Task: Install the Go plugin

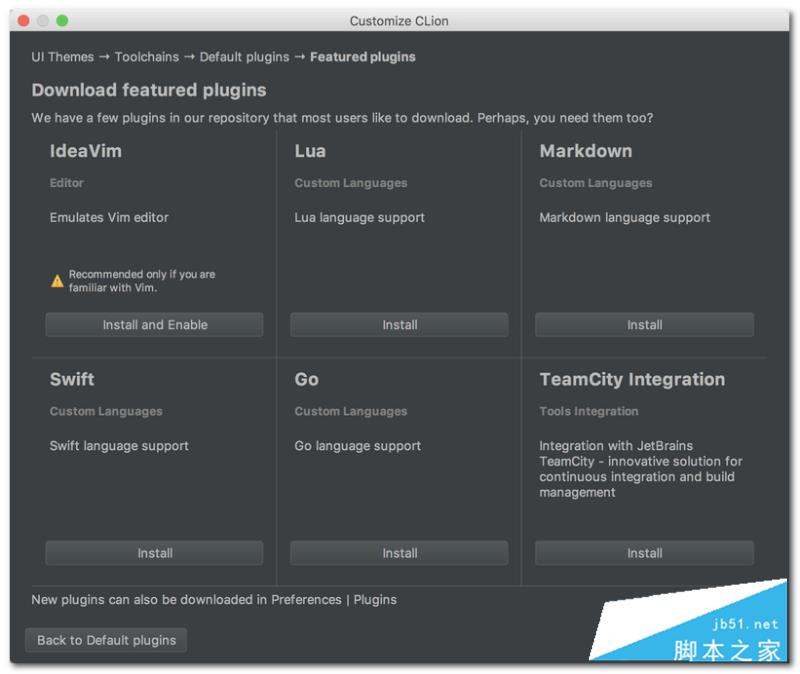Action: [399, 553]
